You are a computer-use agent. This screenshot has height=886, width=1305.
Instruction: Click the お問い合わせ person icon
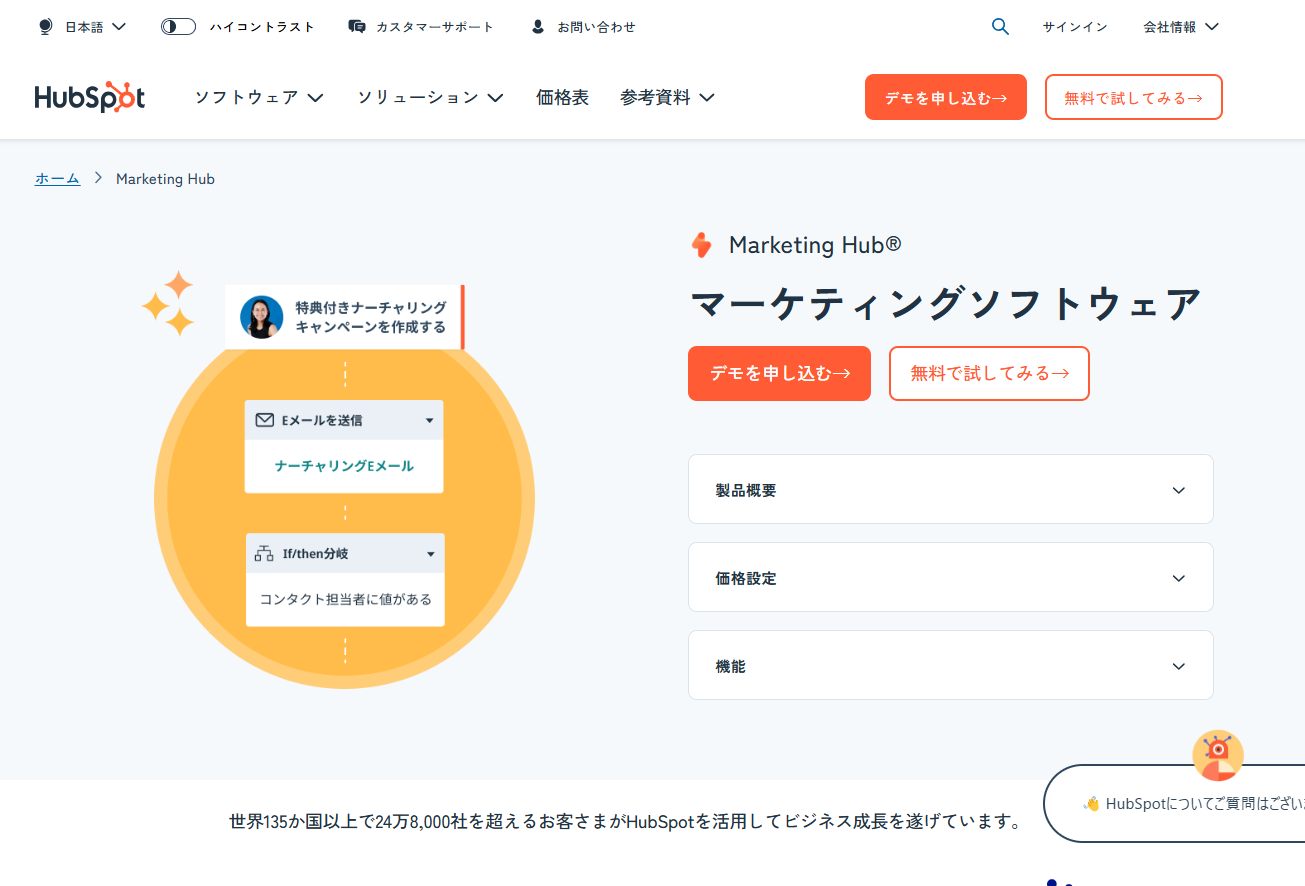[x=538, y=27]
